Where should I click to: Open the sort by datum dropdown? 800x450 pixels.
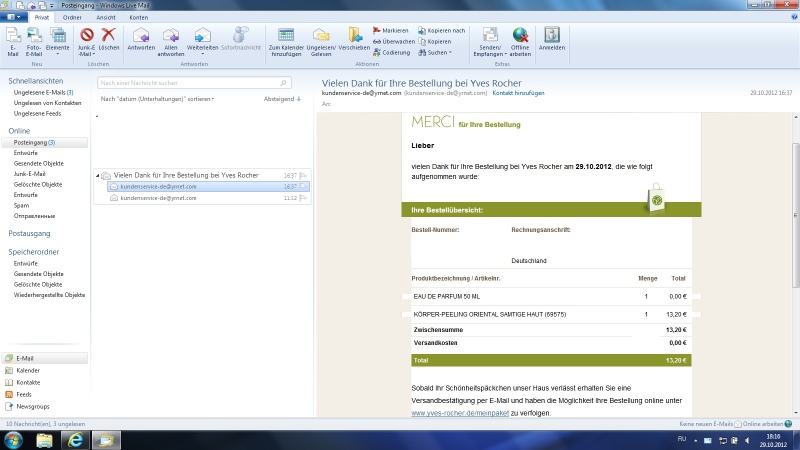tap(157, 99)
